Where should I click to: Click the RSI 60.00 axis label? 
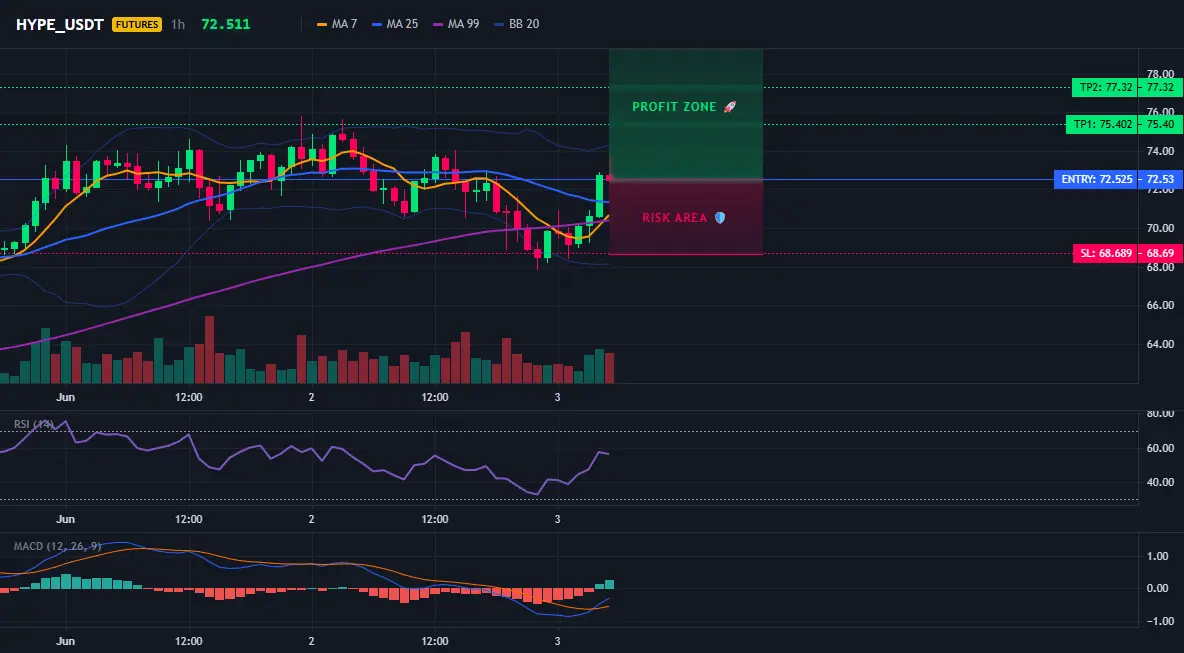(1161, 448)
